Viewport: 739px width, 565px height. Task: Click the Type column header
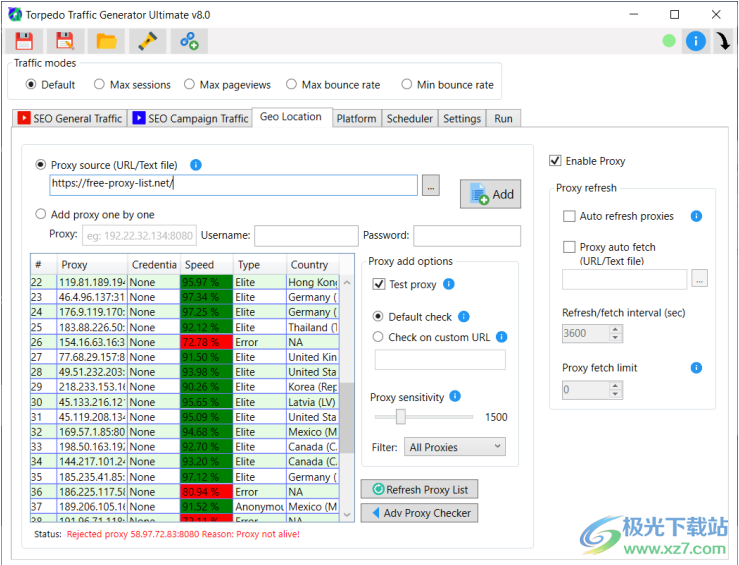260,265
